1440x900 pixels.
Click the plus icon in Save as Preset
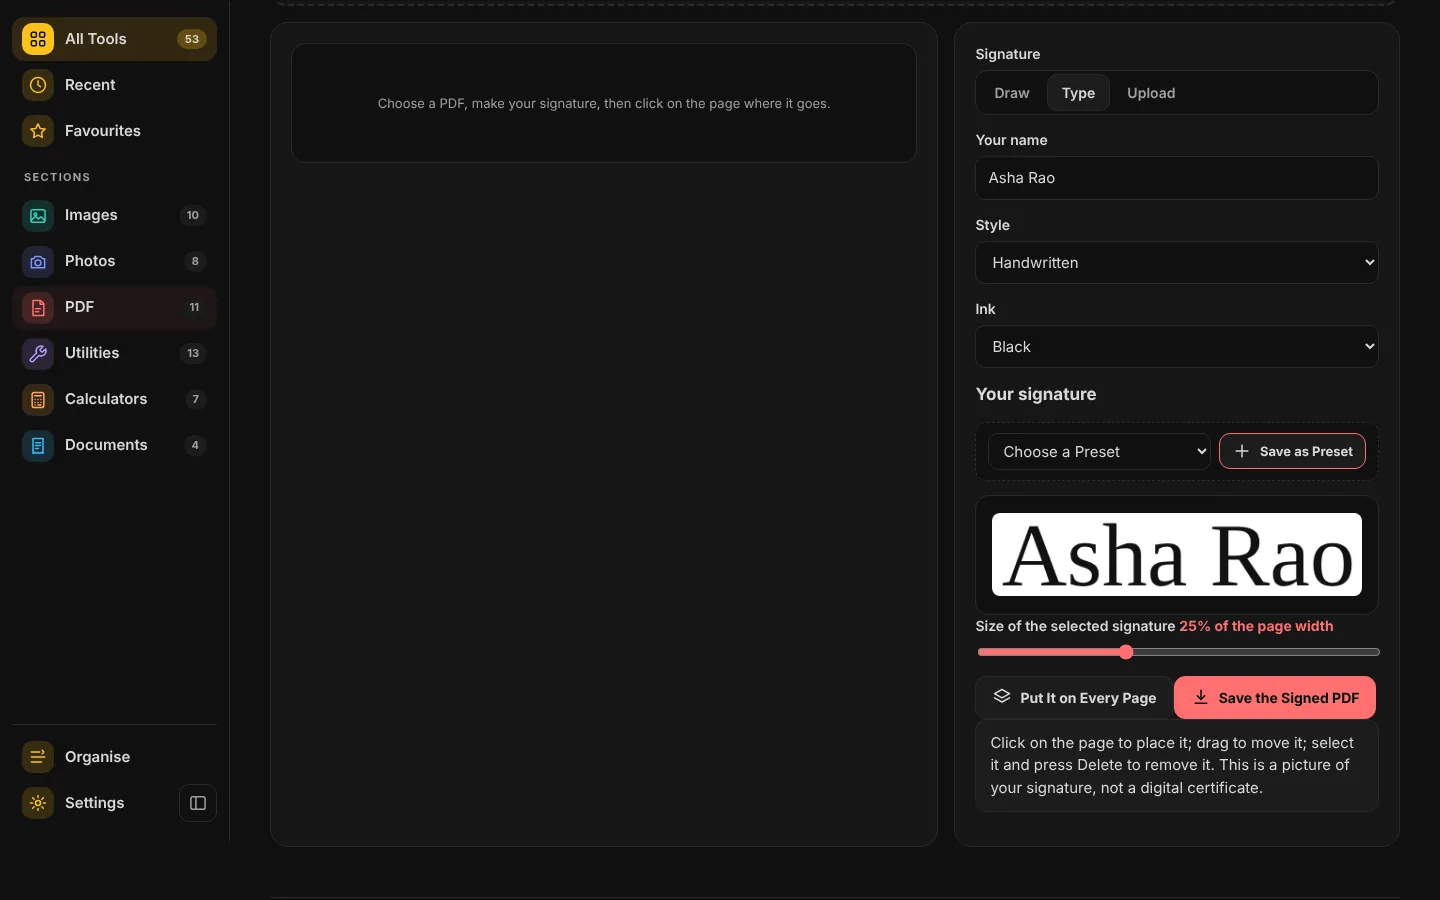coord(1242,451)
